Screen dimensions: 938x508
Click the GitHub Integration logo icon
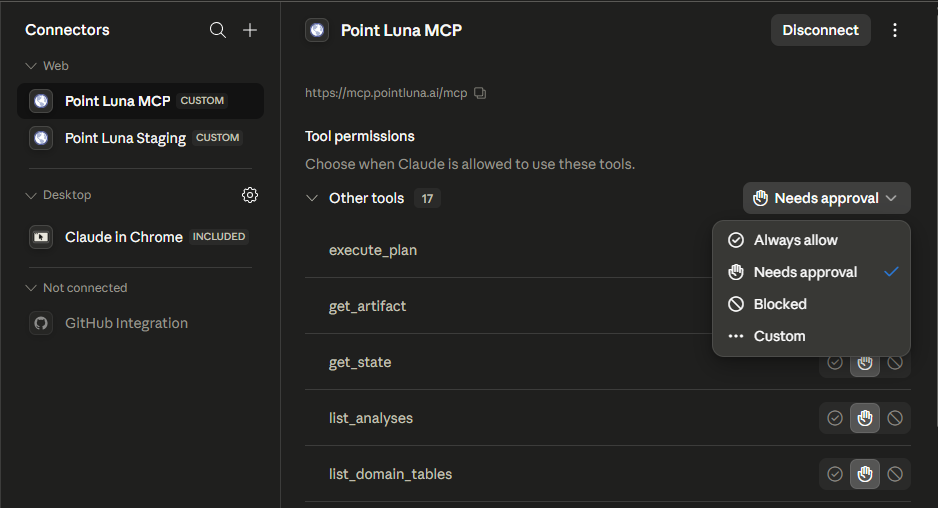41,323
